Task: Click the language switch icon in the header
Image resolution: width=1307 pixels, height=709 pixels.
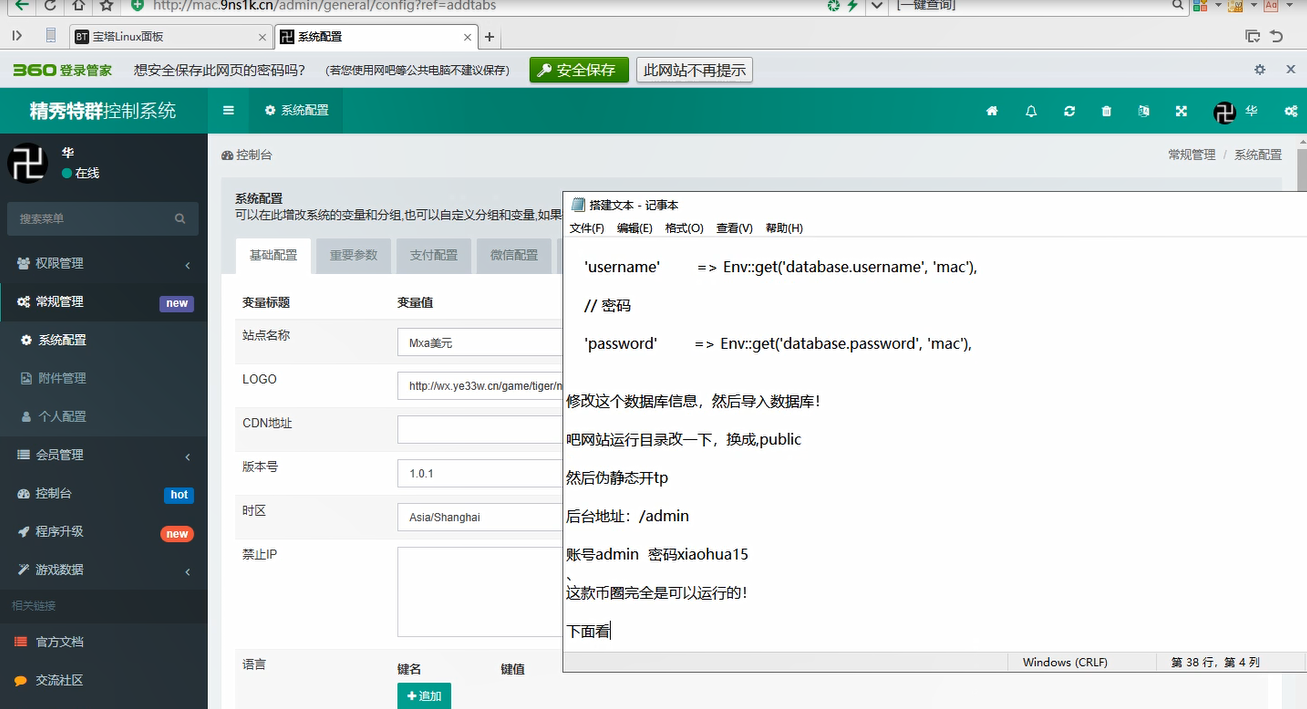Action: 1143,111
